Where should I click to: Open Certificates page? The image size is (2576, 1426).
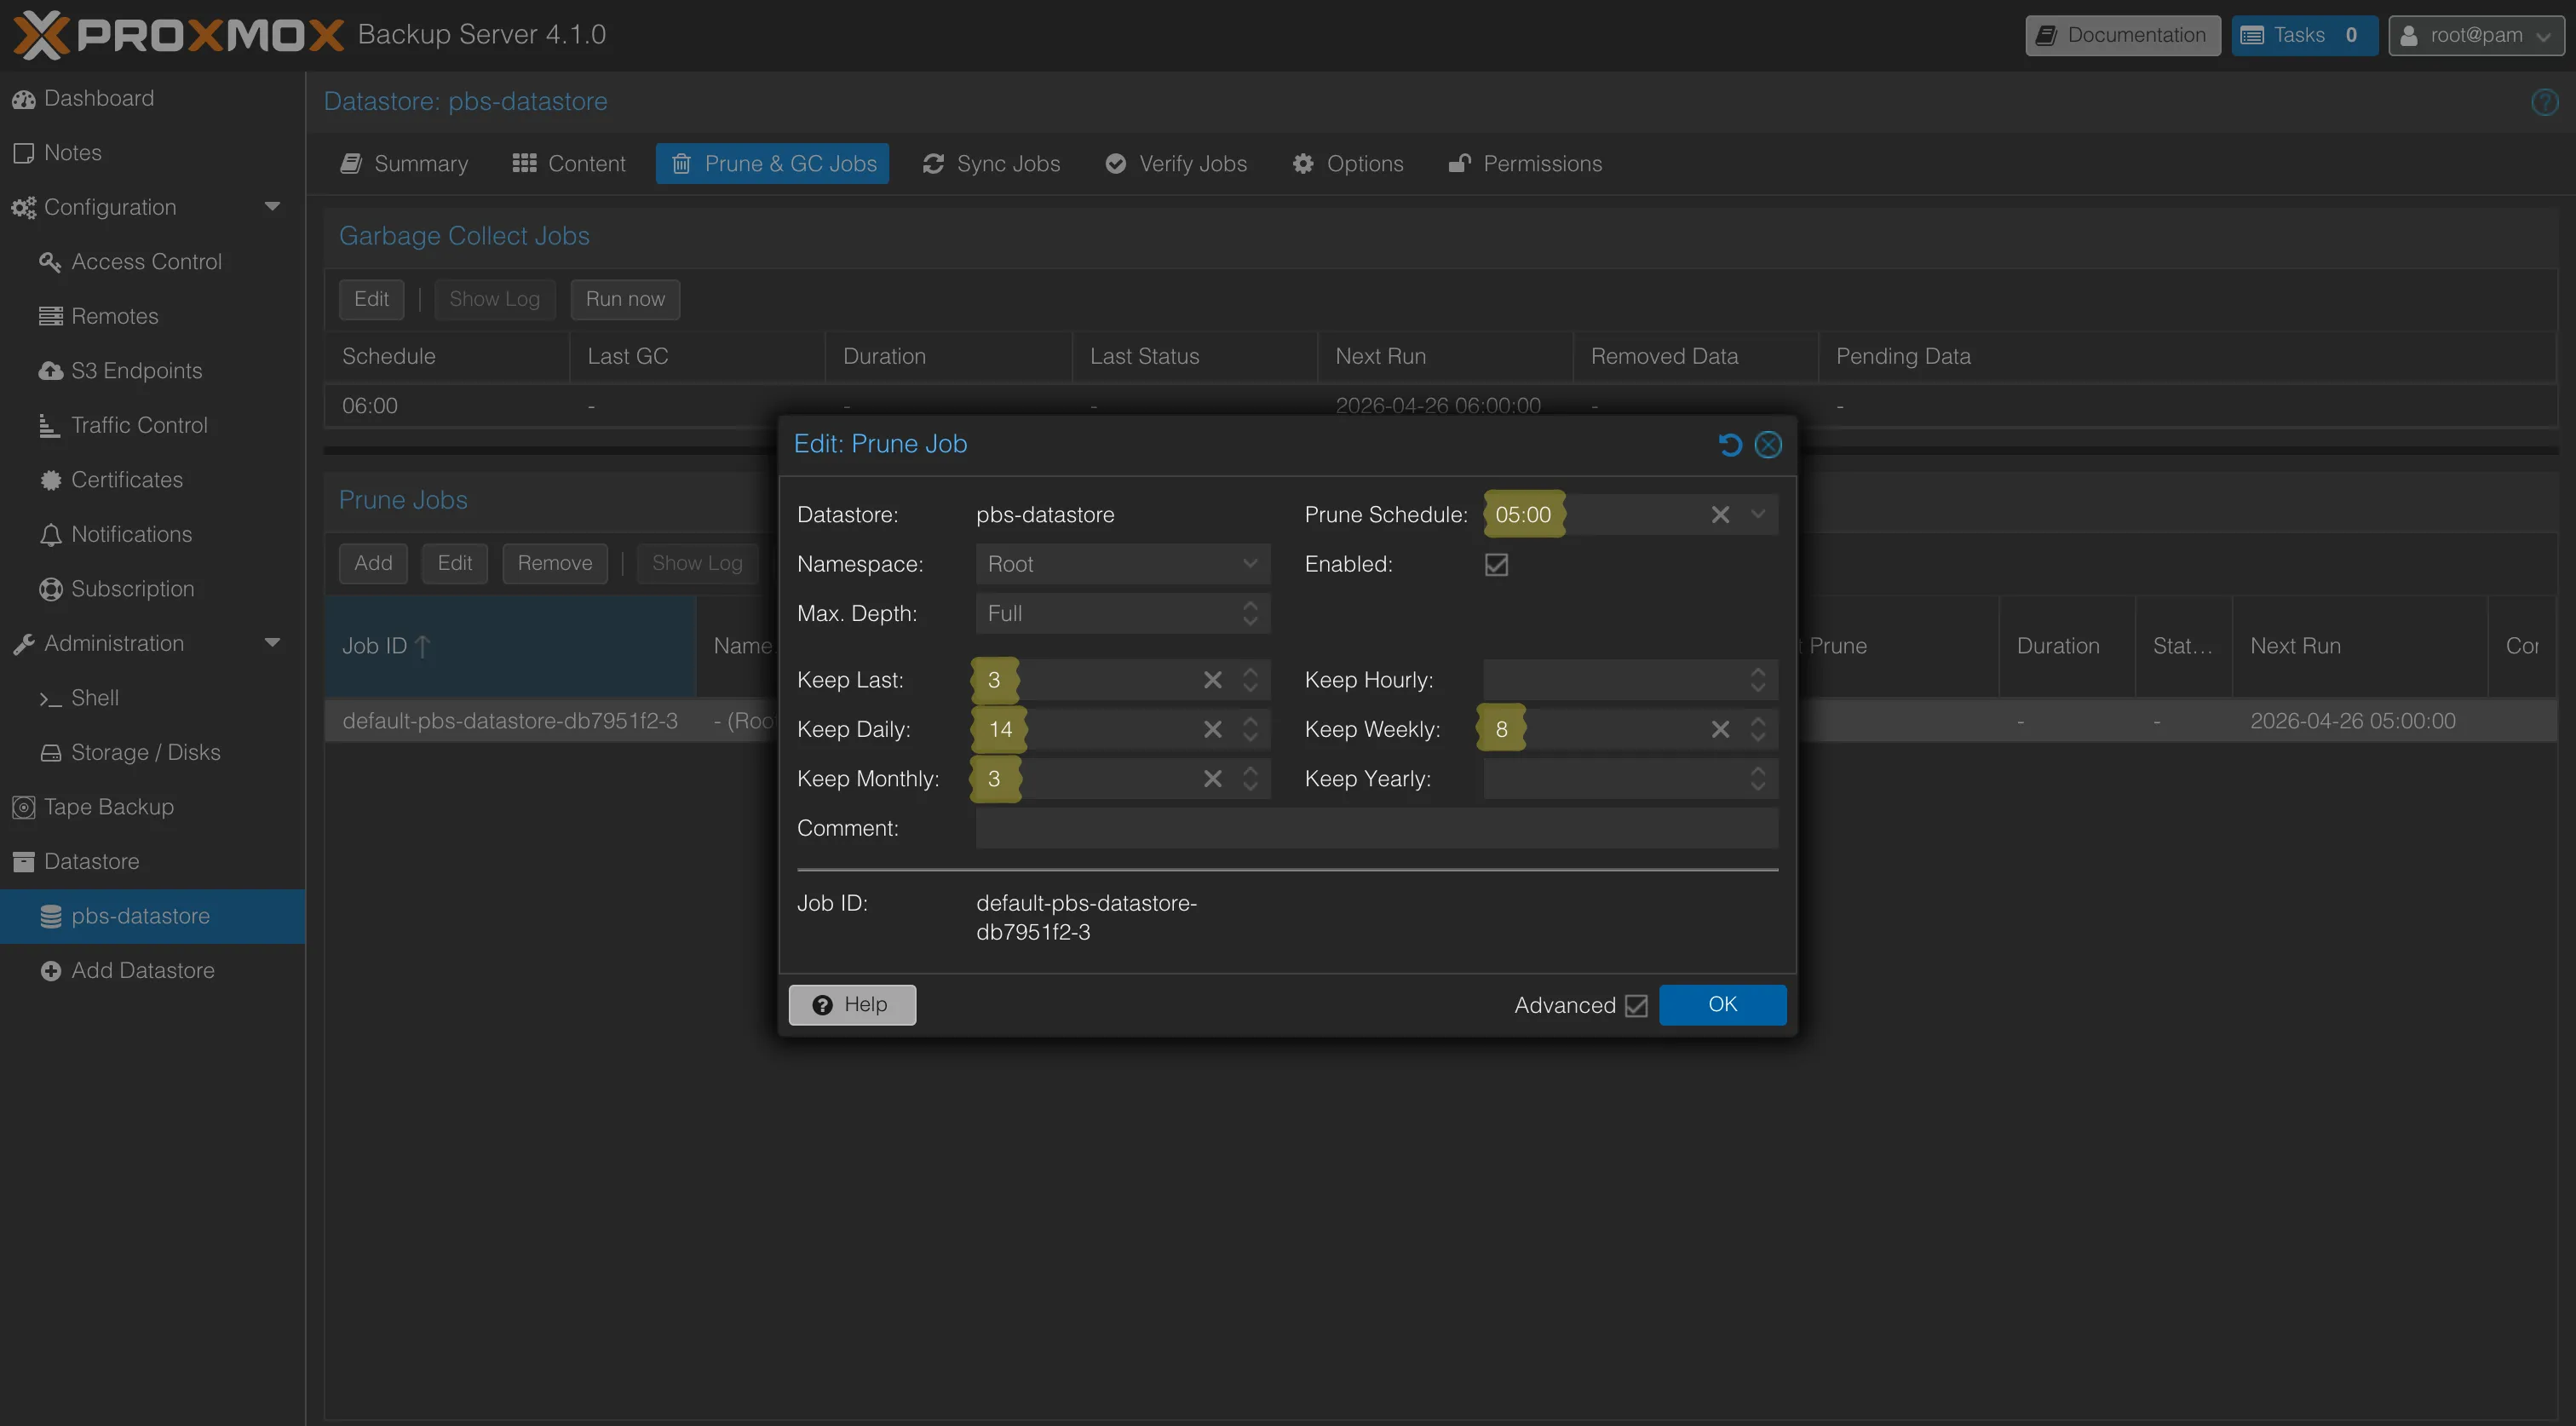click(x=152, y=480)
